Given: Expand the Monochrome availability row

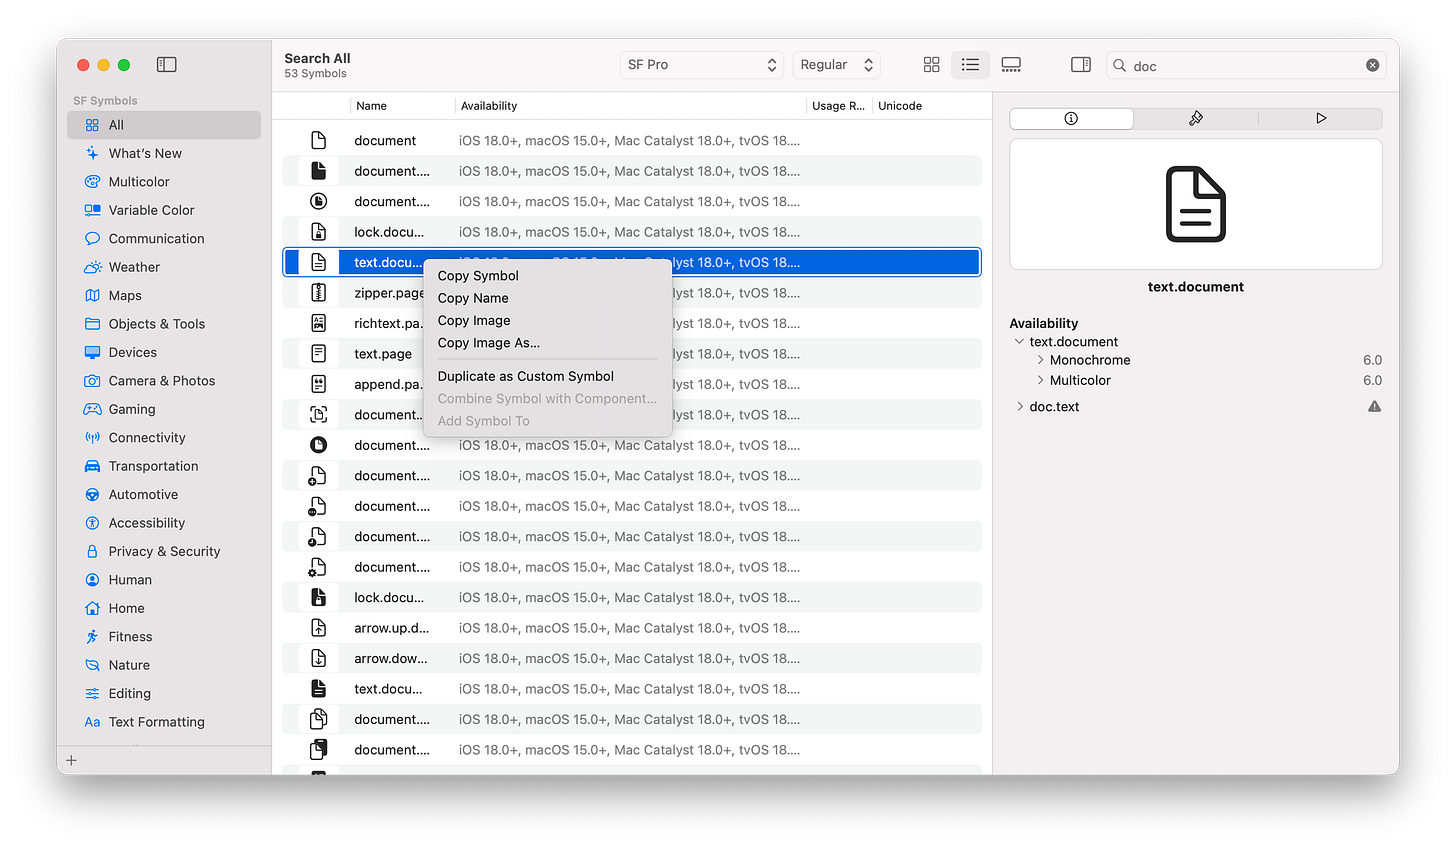Looking at the screenshot, I should pos(1040,360).
